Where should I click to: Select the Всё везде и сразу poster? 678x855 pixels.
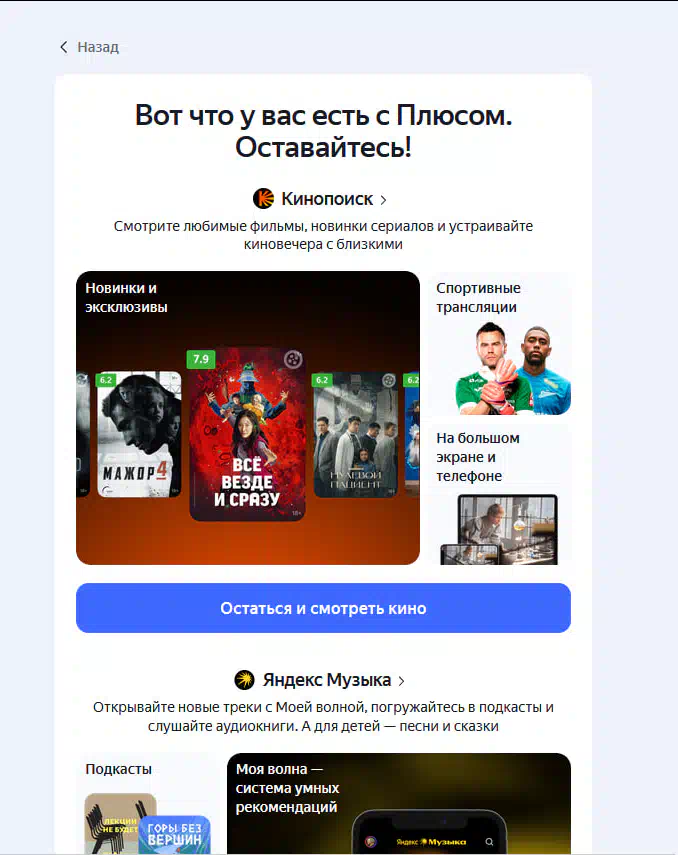pyautogui.click(x=247, y=434)
